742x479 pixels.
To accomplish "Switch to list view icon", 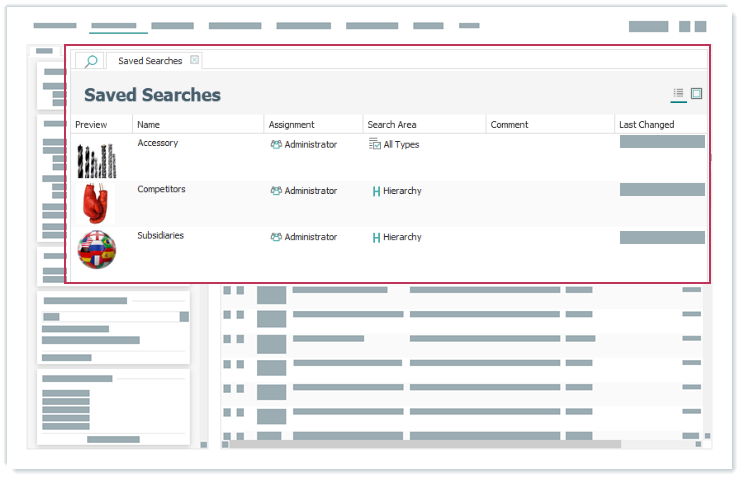I will click(x=678, y=94).
